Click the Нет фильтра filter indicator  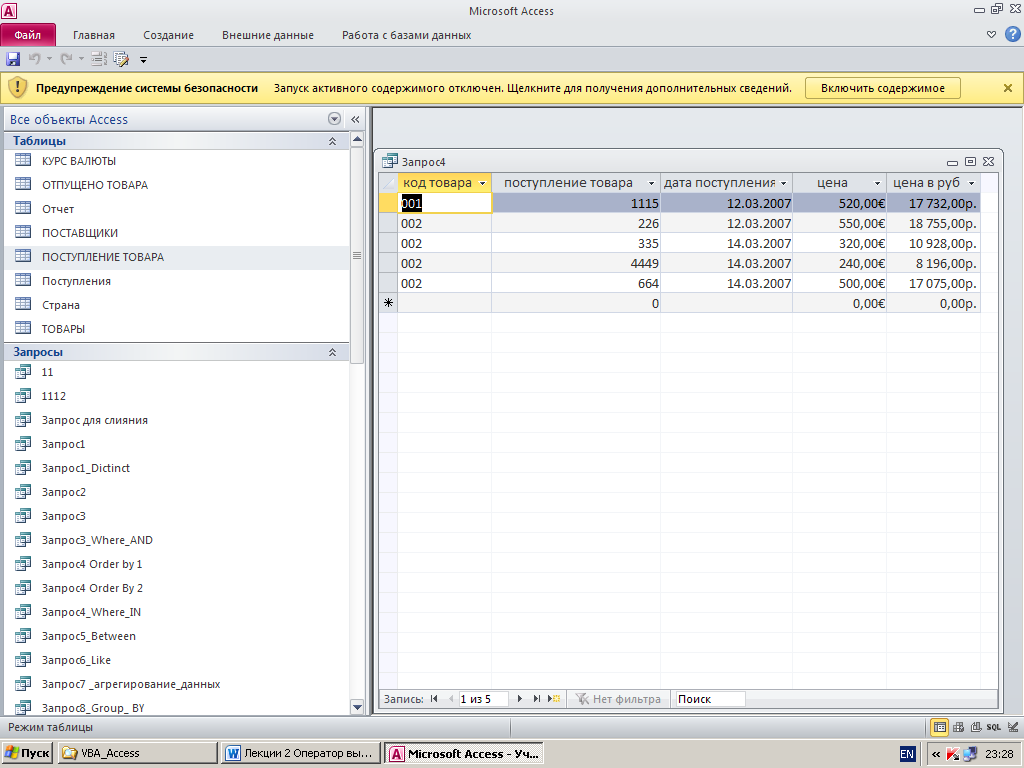coord(618,699)
